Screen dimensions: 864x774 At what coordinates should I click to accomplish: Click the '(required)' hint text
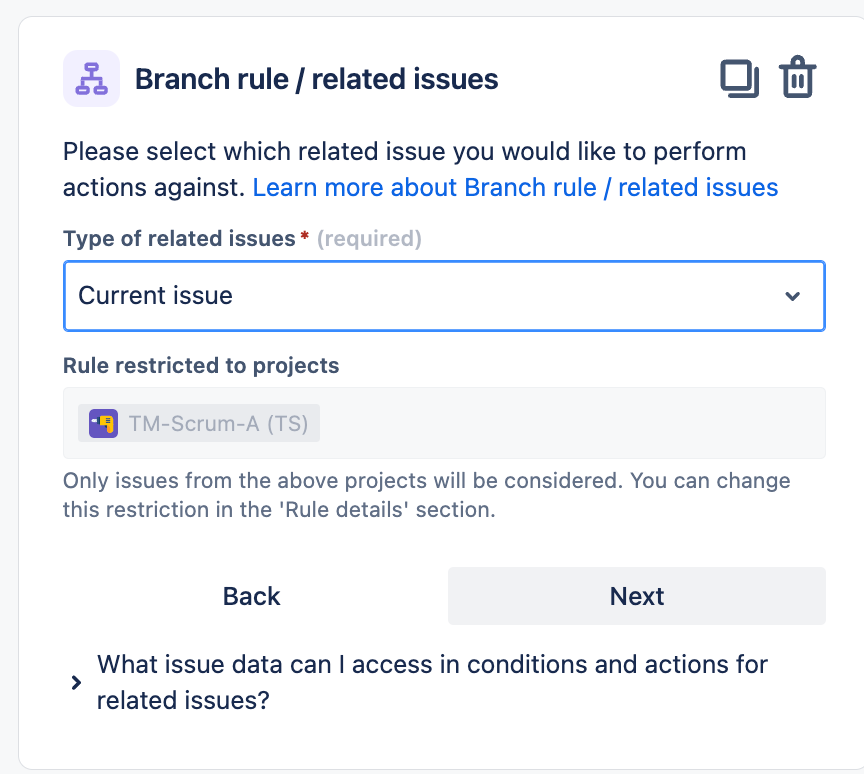pos(369,239)
